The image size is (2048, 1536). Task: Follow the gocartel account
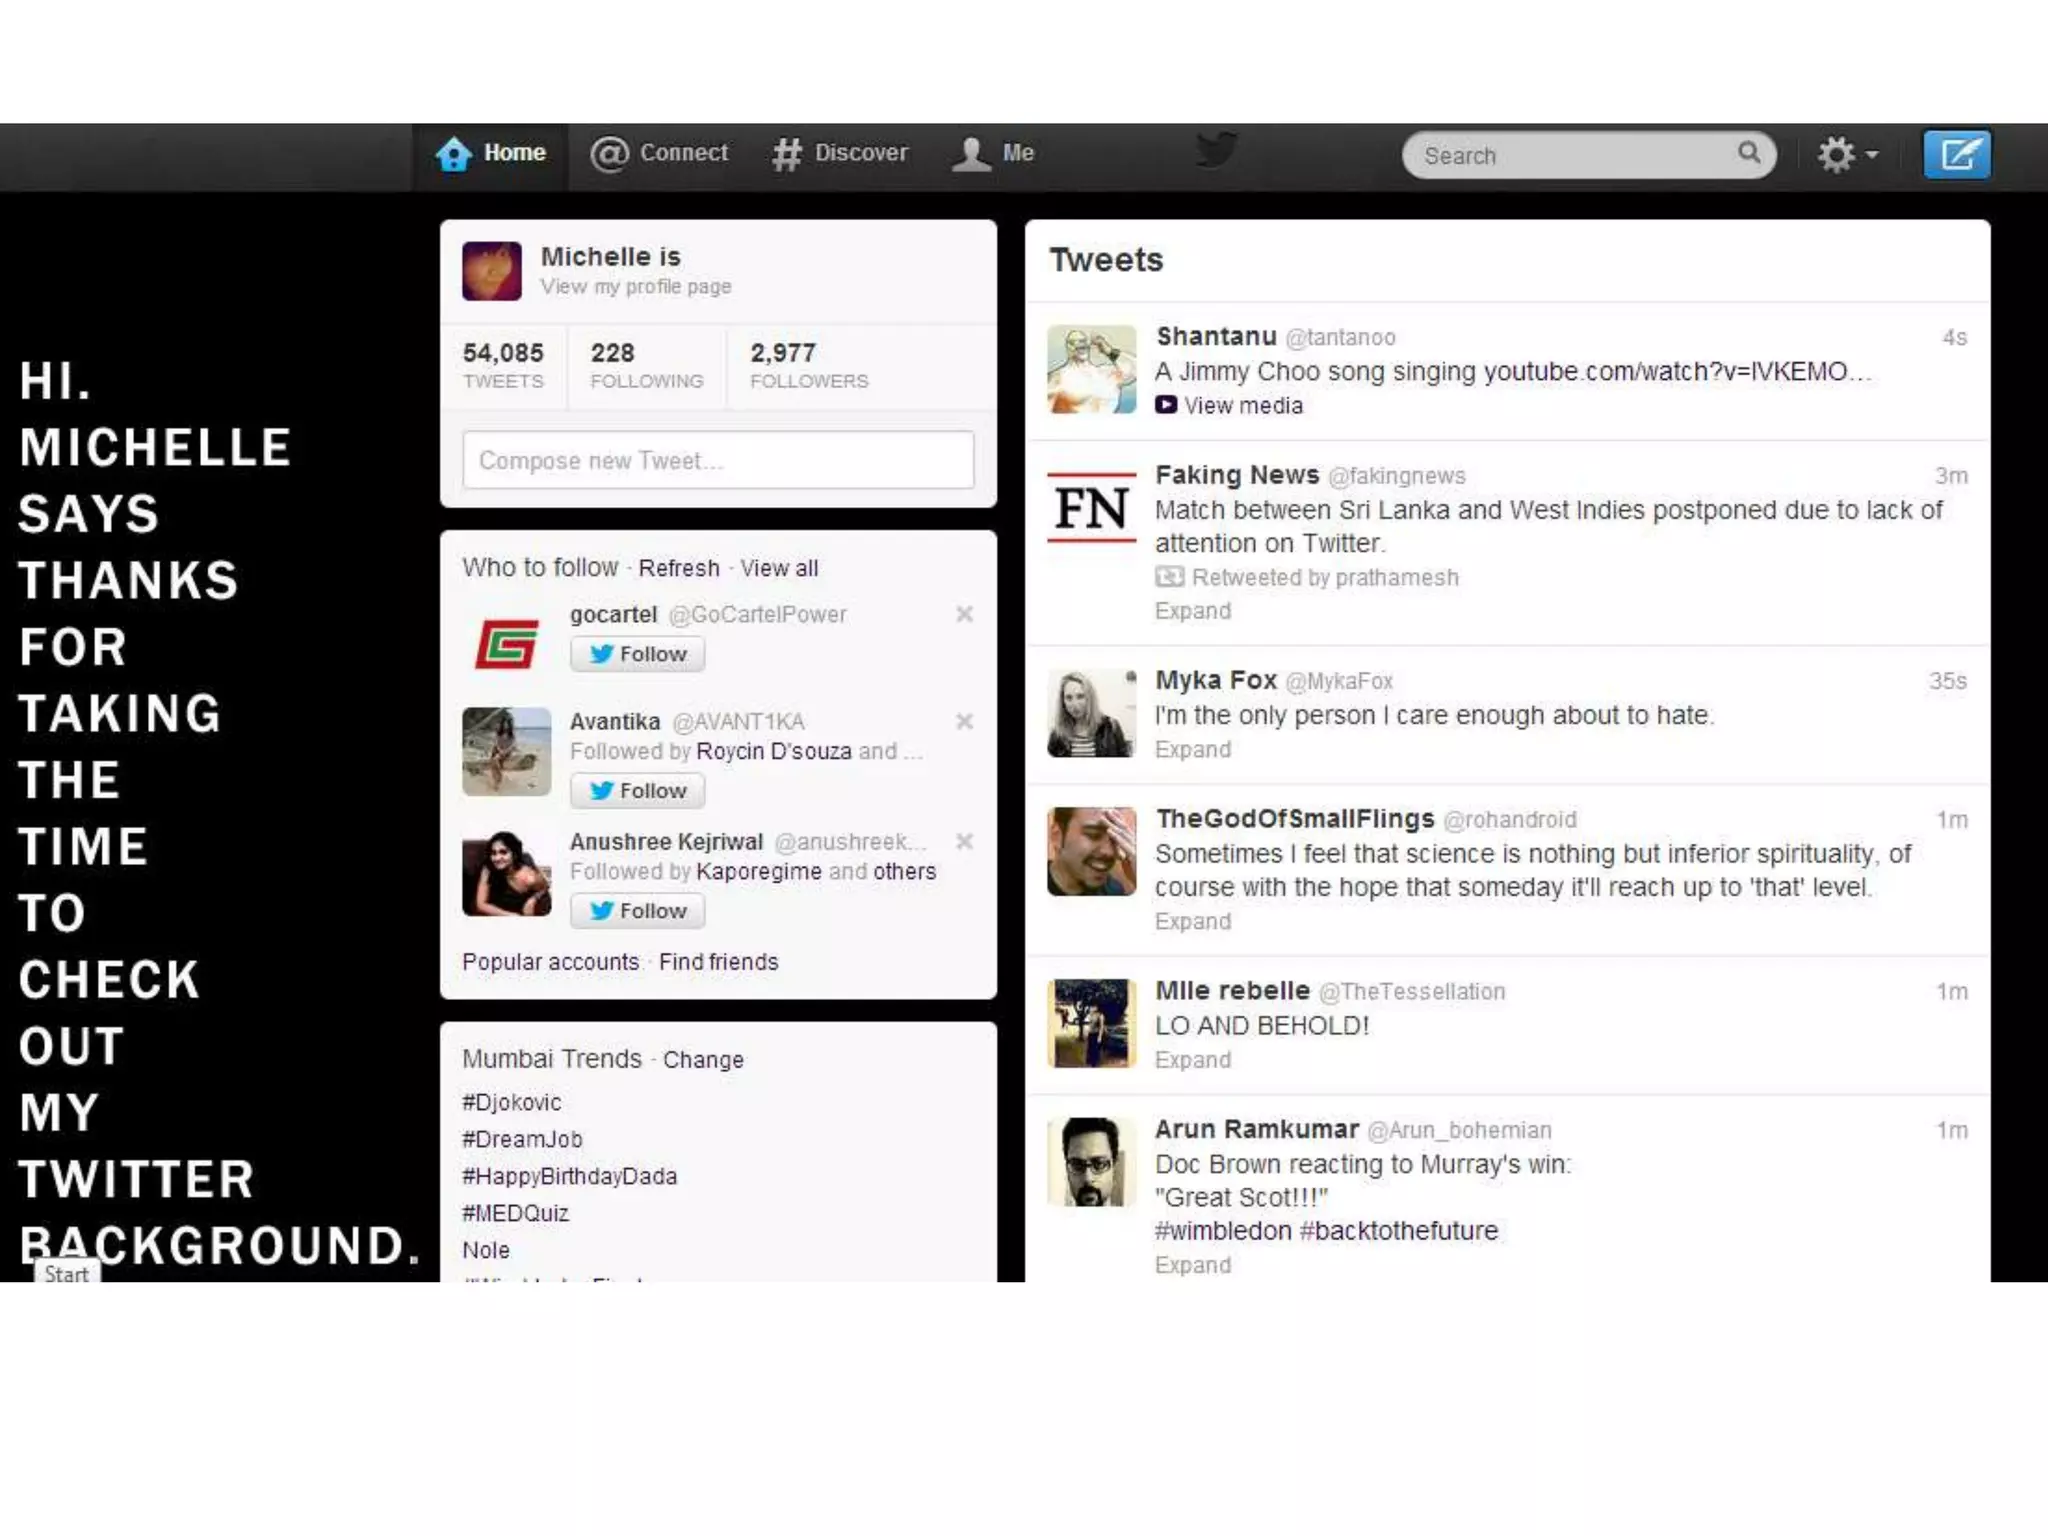[637, 654]
